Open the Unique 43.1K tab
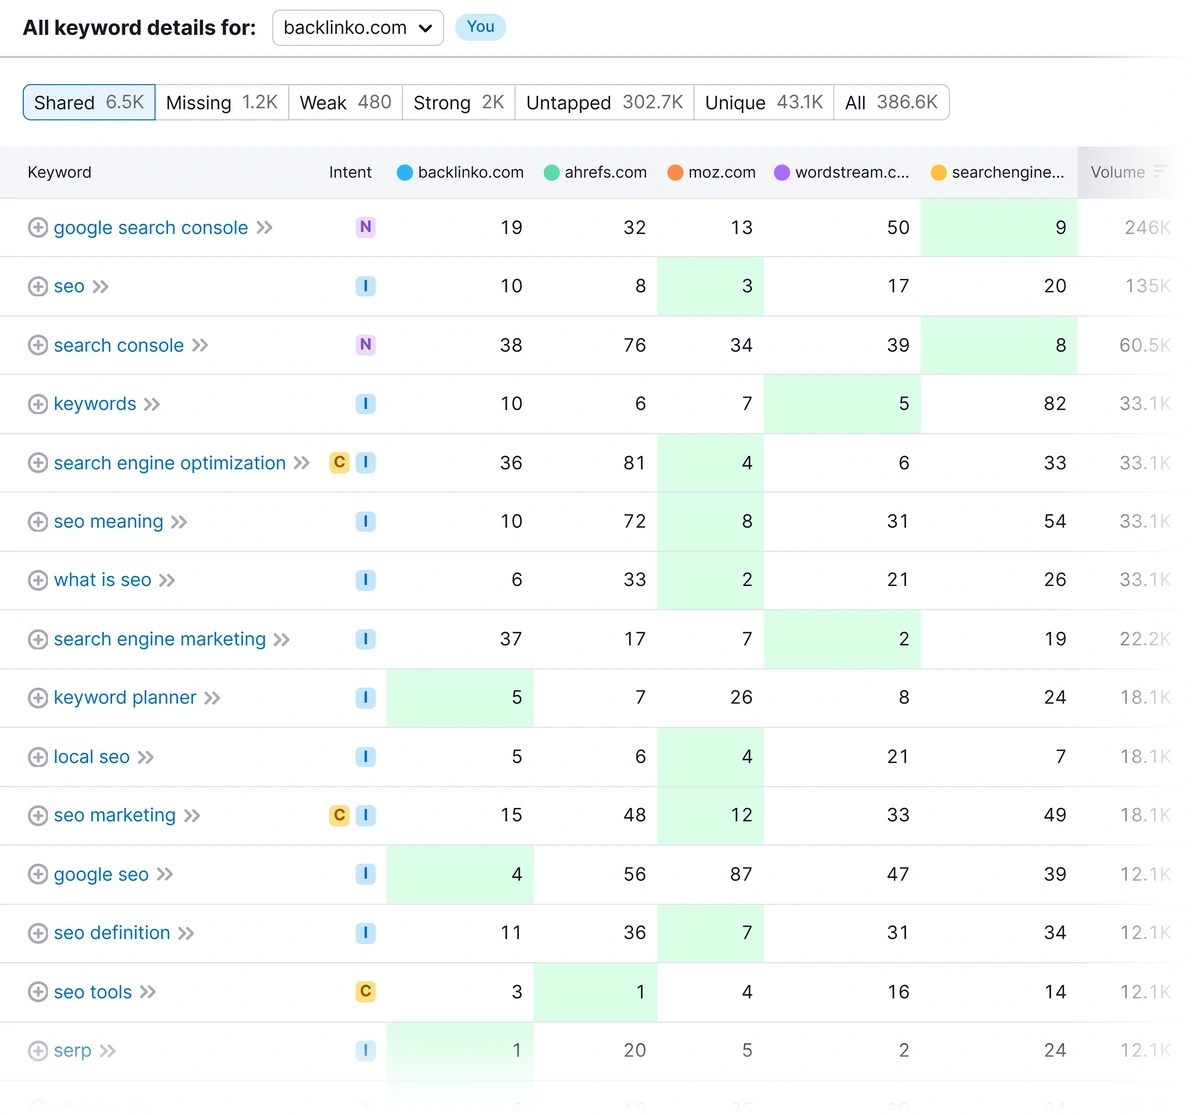 click(764, 102)
